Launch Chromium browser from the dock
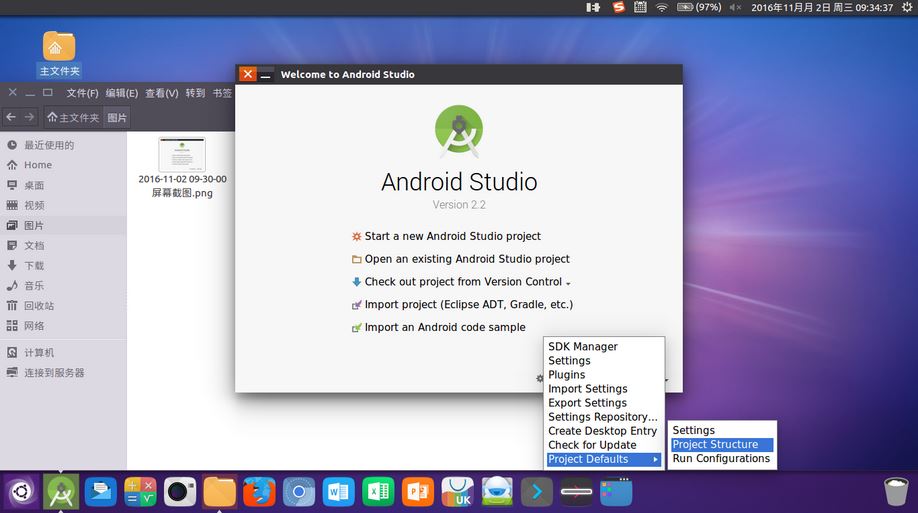The width and height of the screenshot is (918, 513). (x=299, y=492)
